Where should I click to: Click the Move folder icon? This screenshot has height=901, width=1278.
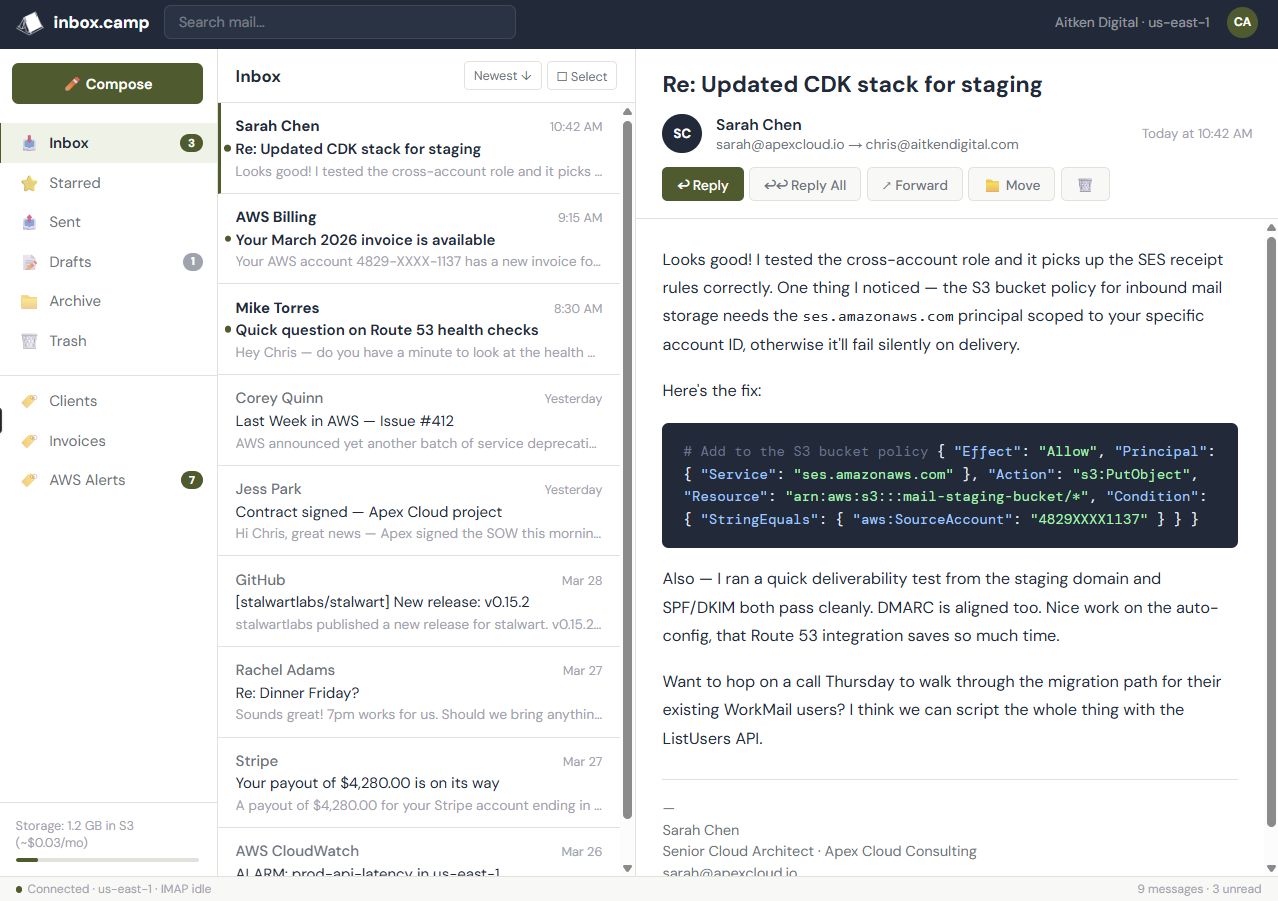pos(992,184)
